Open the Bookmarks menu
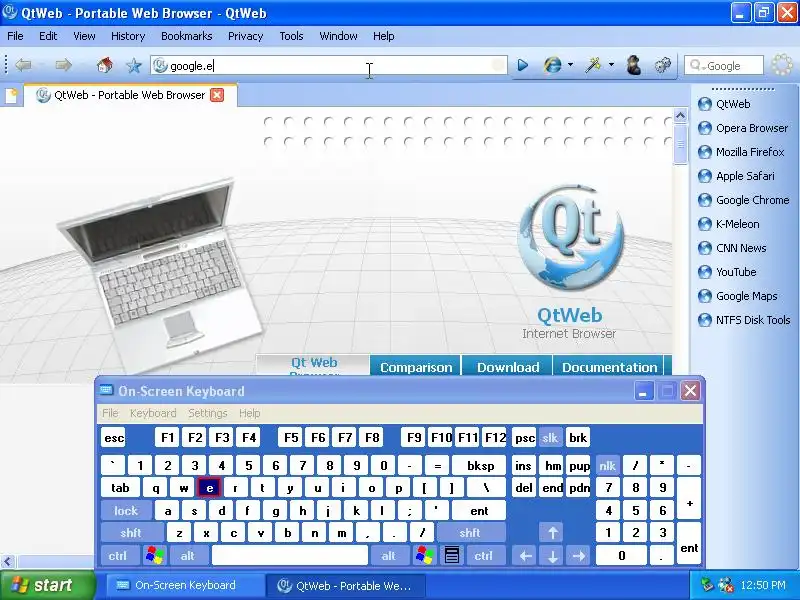The image size is (800, 600). 187,36
